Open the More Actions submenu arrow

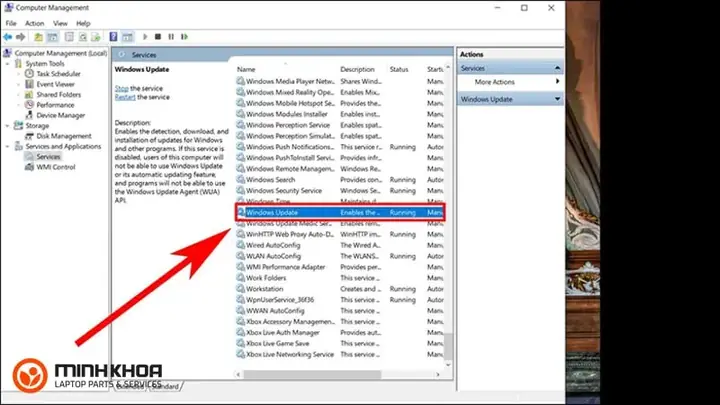coord(557,81)
